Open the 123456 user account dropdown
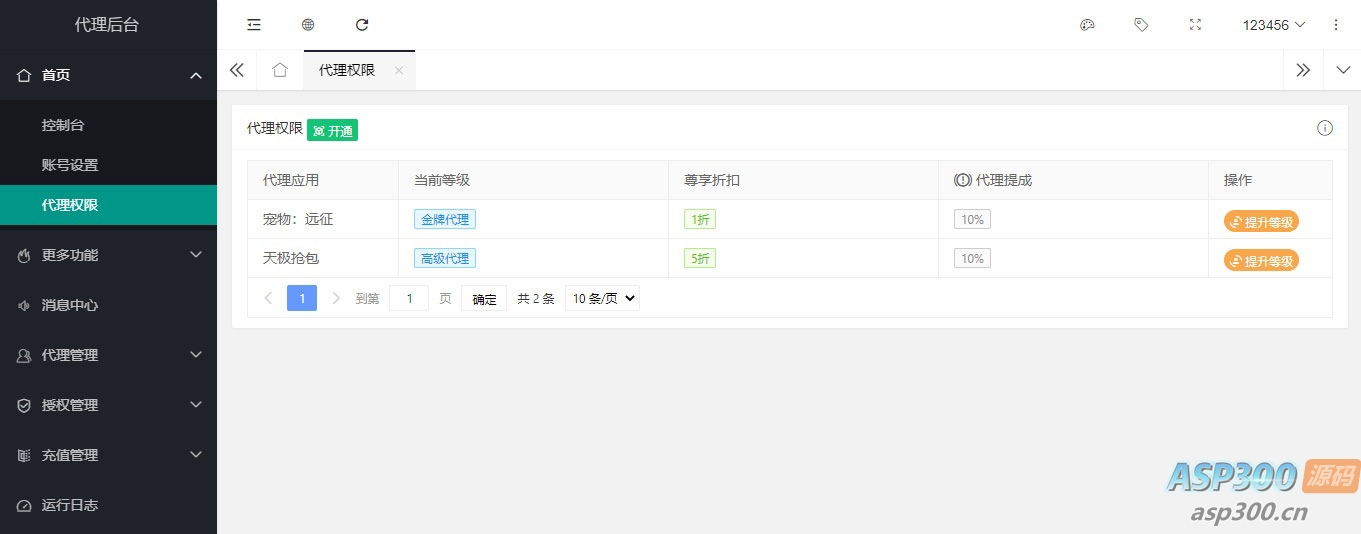 pyautogui.click(x=1274, y=25)
